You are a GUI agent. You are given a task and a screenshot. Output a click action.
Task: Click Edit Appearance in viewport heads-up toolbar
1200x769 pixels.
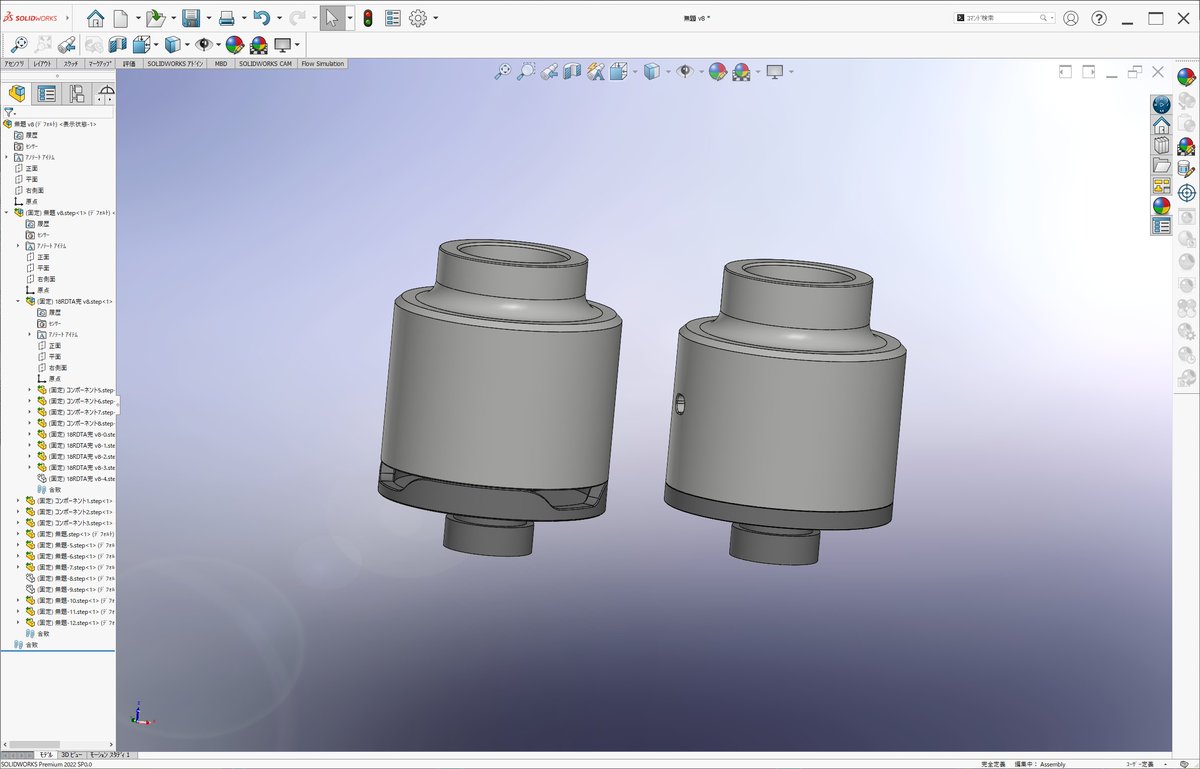pos(717,71)
